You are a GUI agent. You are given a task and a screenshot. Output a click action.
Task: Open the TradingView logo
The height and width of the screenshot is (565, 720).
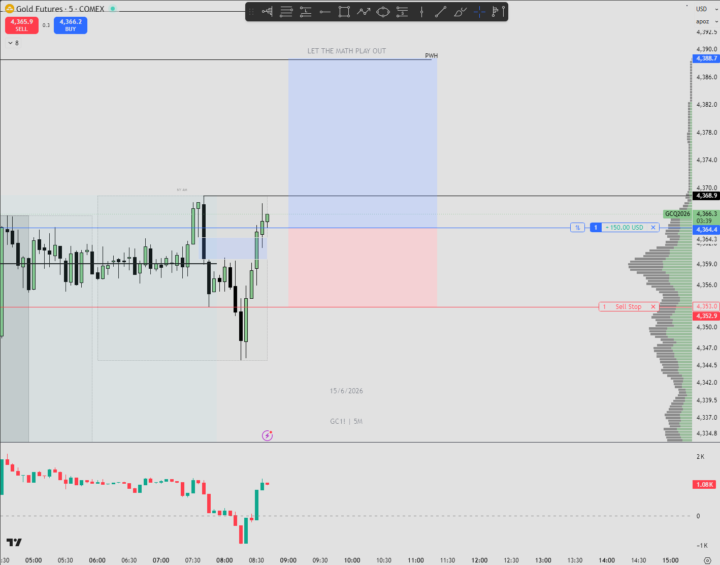[x=14, y=542]
